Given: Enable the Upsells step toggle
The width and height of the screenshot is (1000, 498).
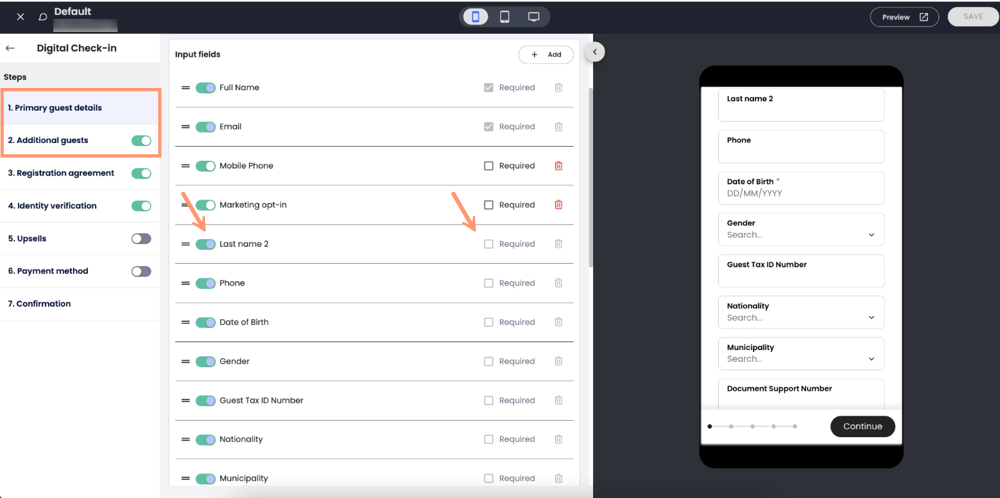Looking at the screenshot, I should [x=141, y=239].
